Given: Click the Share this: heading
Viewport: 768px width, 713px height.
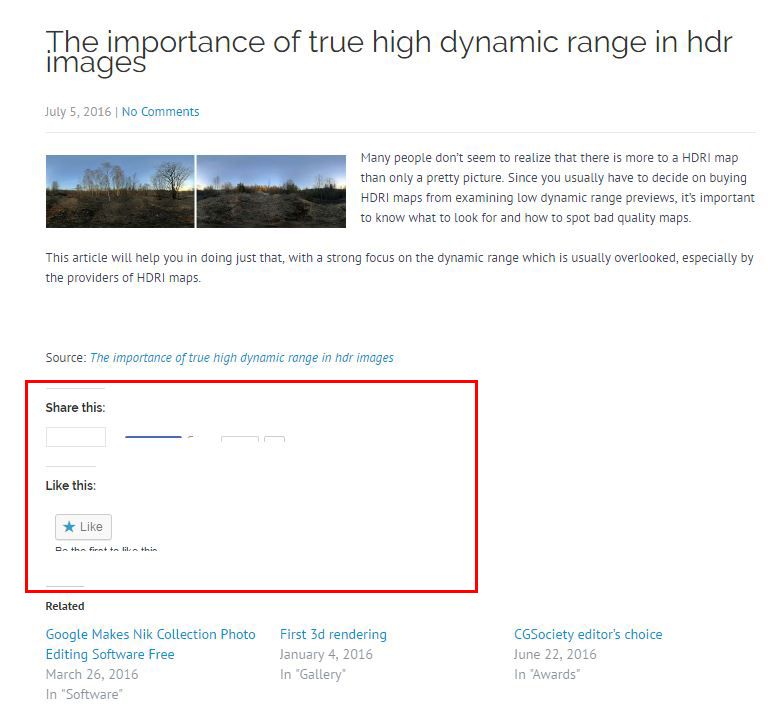Looking at the screenshot, I should click(x=75, y=407).
